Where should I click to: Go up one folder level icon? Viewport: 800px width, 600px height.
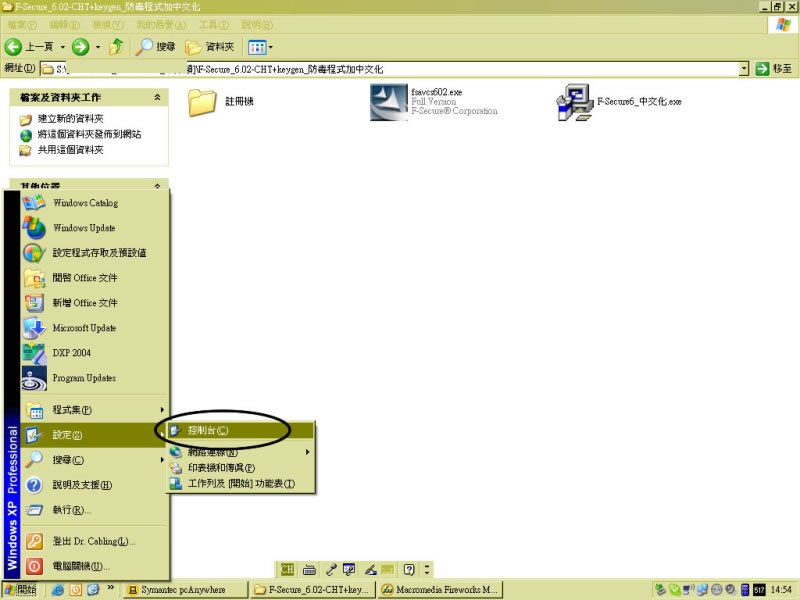tap(116, 47)
